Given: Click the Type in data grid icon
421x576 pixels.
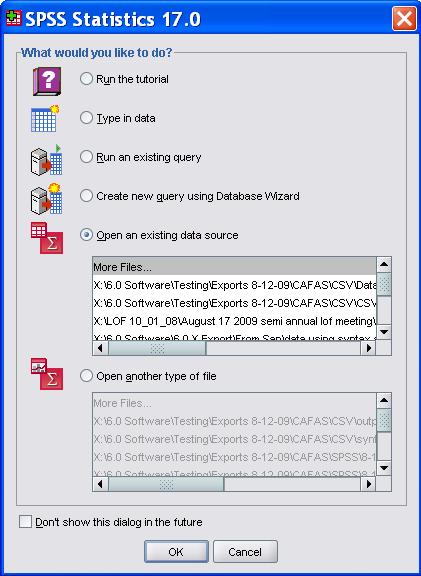Looking at the screenshot, I should click(45, 119).
